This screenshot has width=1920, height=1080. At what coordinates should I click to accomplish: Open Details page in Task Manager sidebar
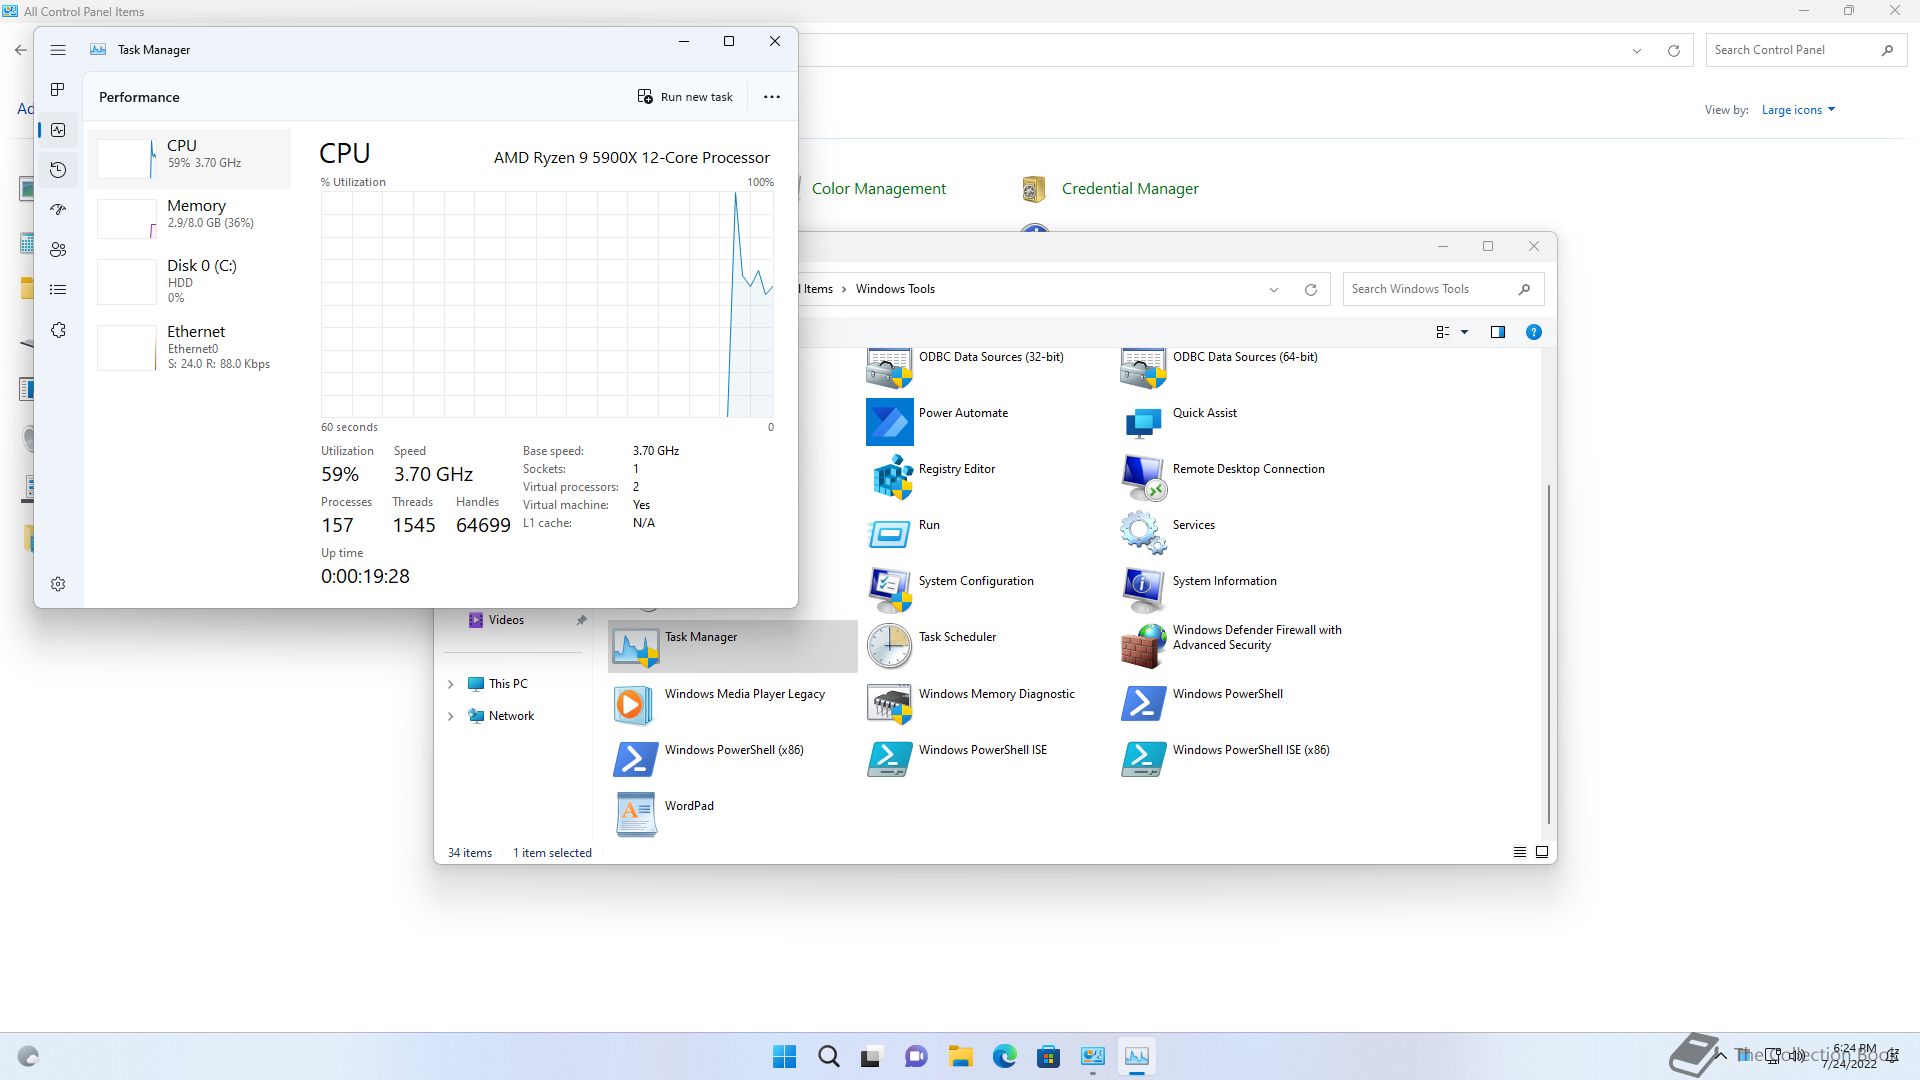pyautogui.click(x=58, y=290)
